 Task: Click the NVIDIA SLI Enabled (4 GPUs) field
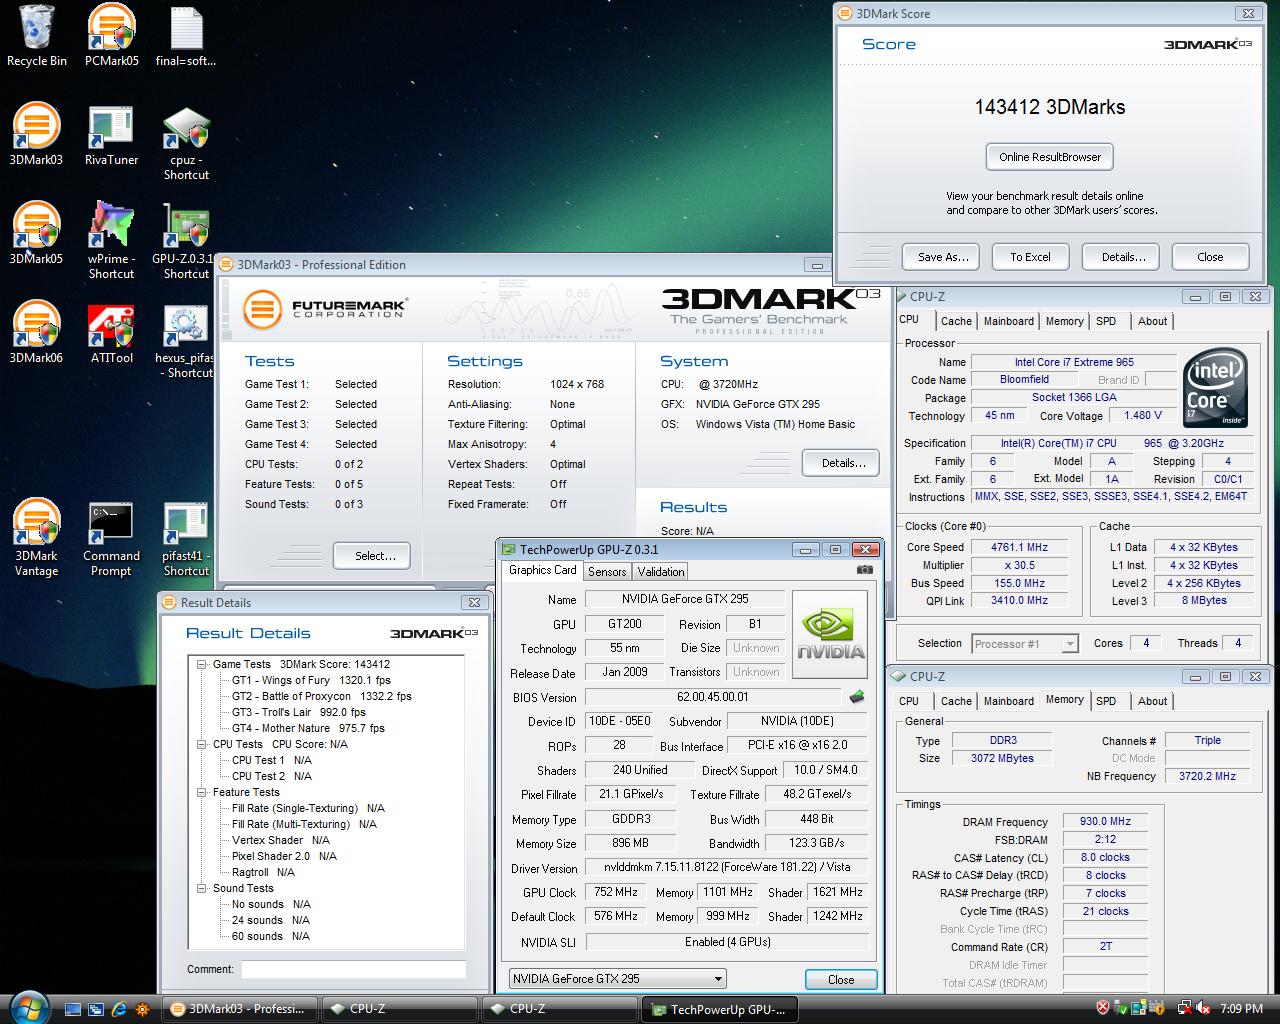(x=727, y=942)
